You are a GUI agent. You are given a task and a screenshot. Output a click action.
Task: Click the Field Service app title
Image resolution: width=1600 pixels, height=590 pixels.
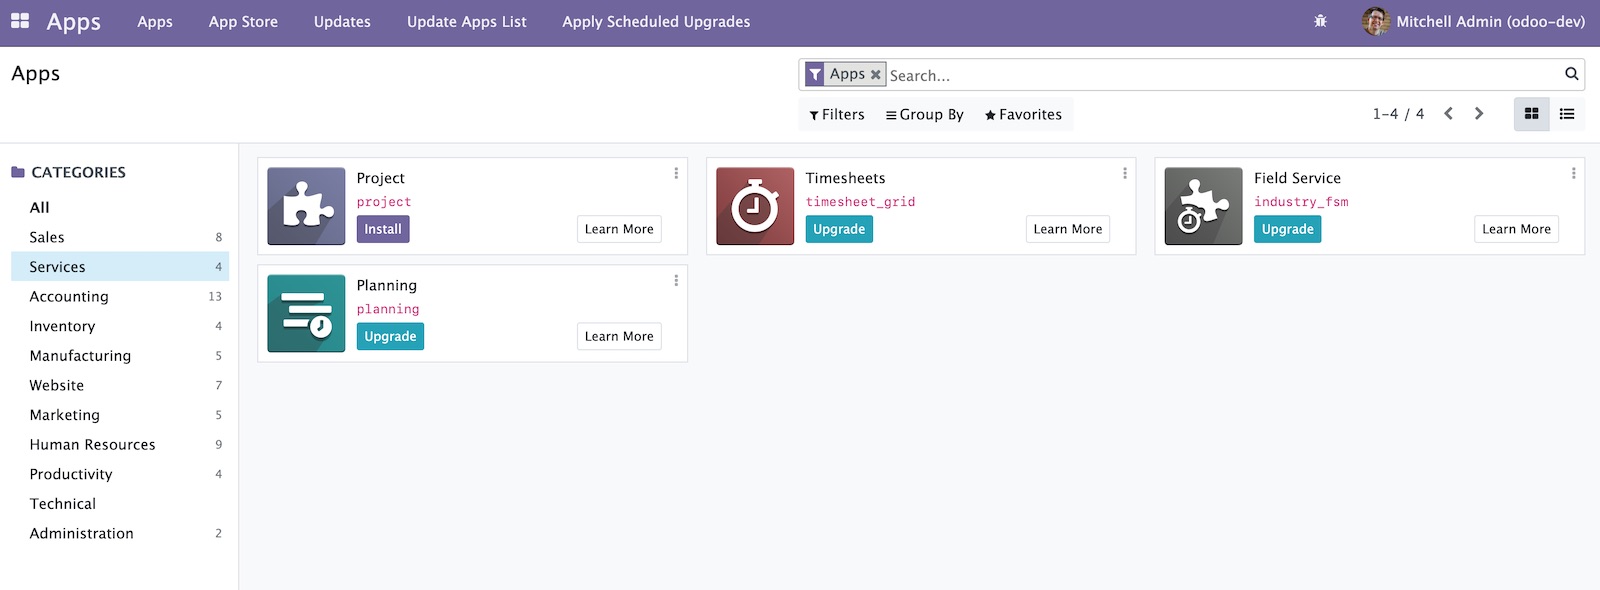point(1297,178)
